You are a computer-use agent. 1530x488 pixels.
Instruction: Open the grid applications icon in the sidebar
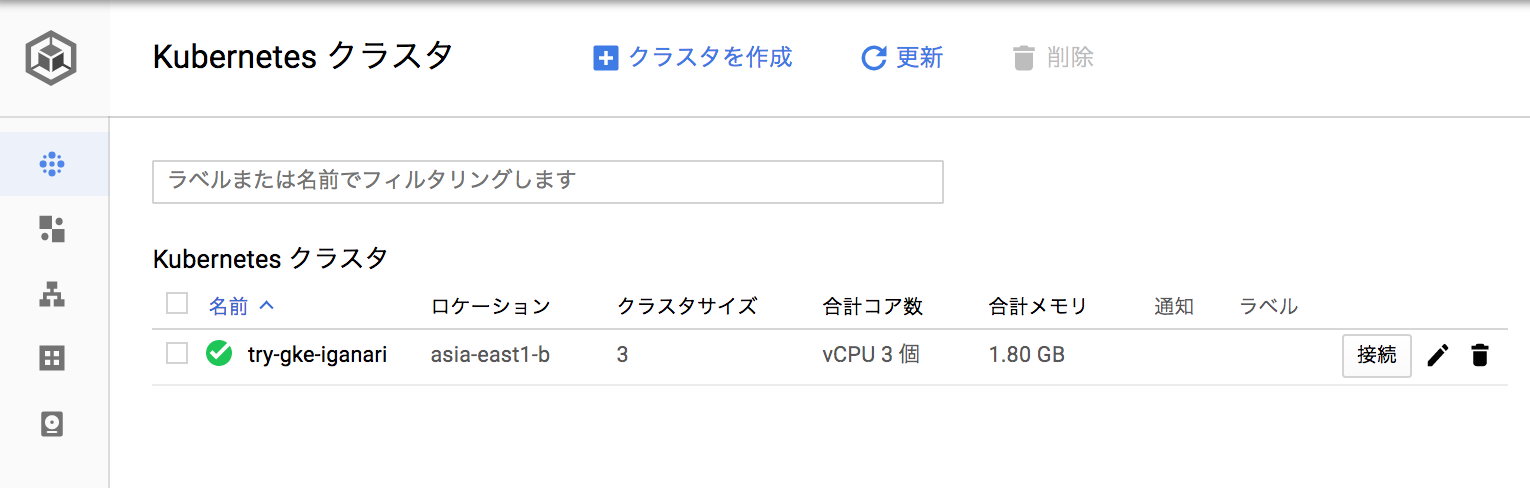[52, 359]
